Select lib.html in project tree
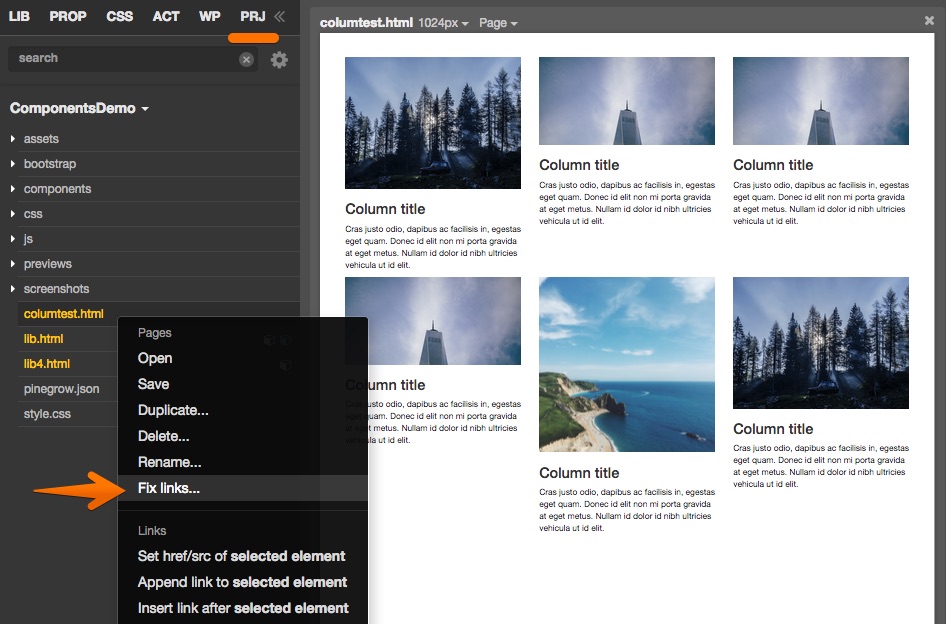946x624 pixels. coord(43,339)
